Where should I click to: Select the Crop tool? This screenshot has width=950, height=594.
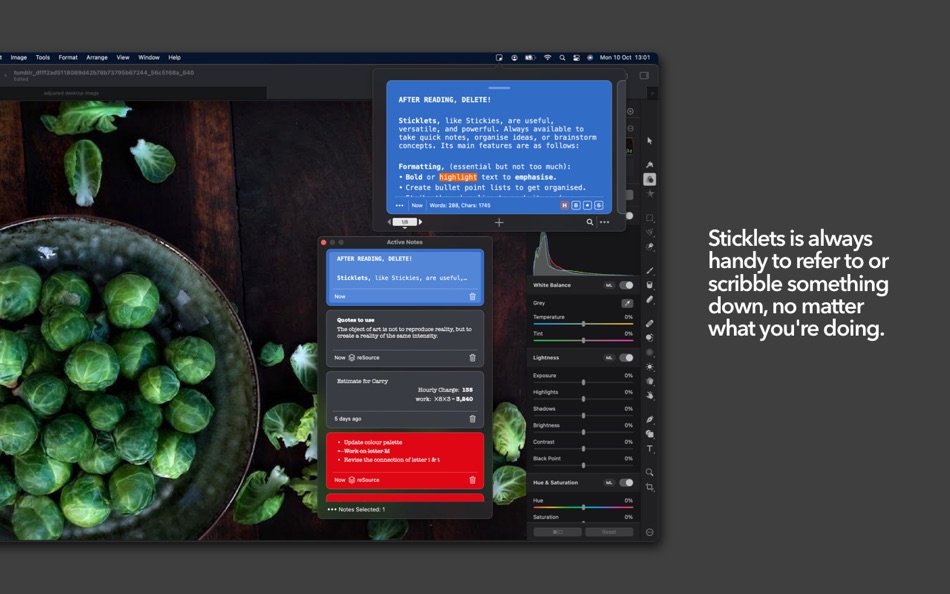[x=649, y=487]
